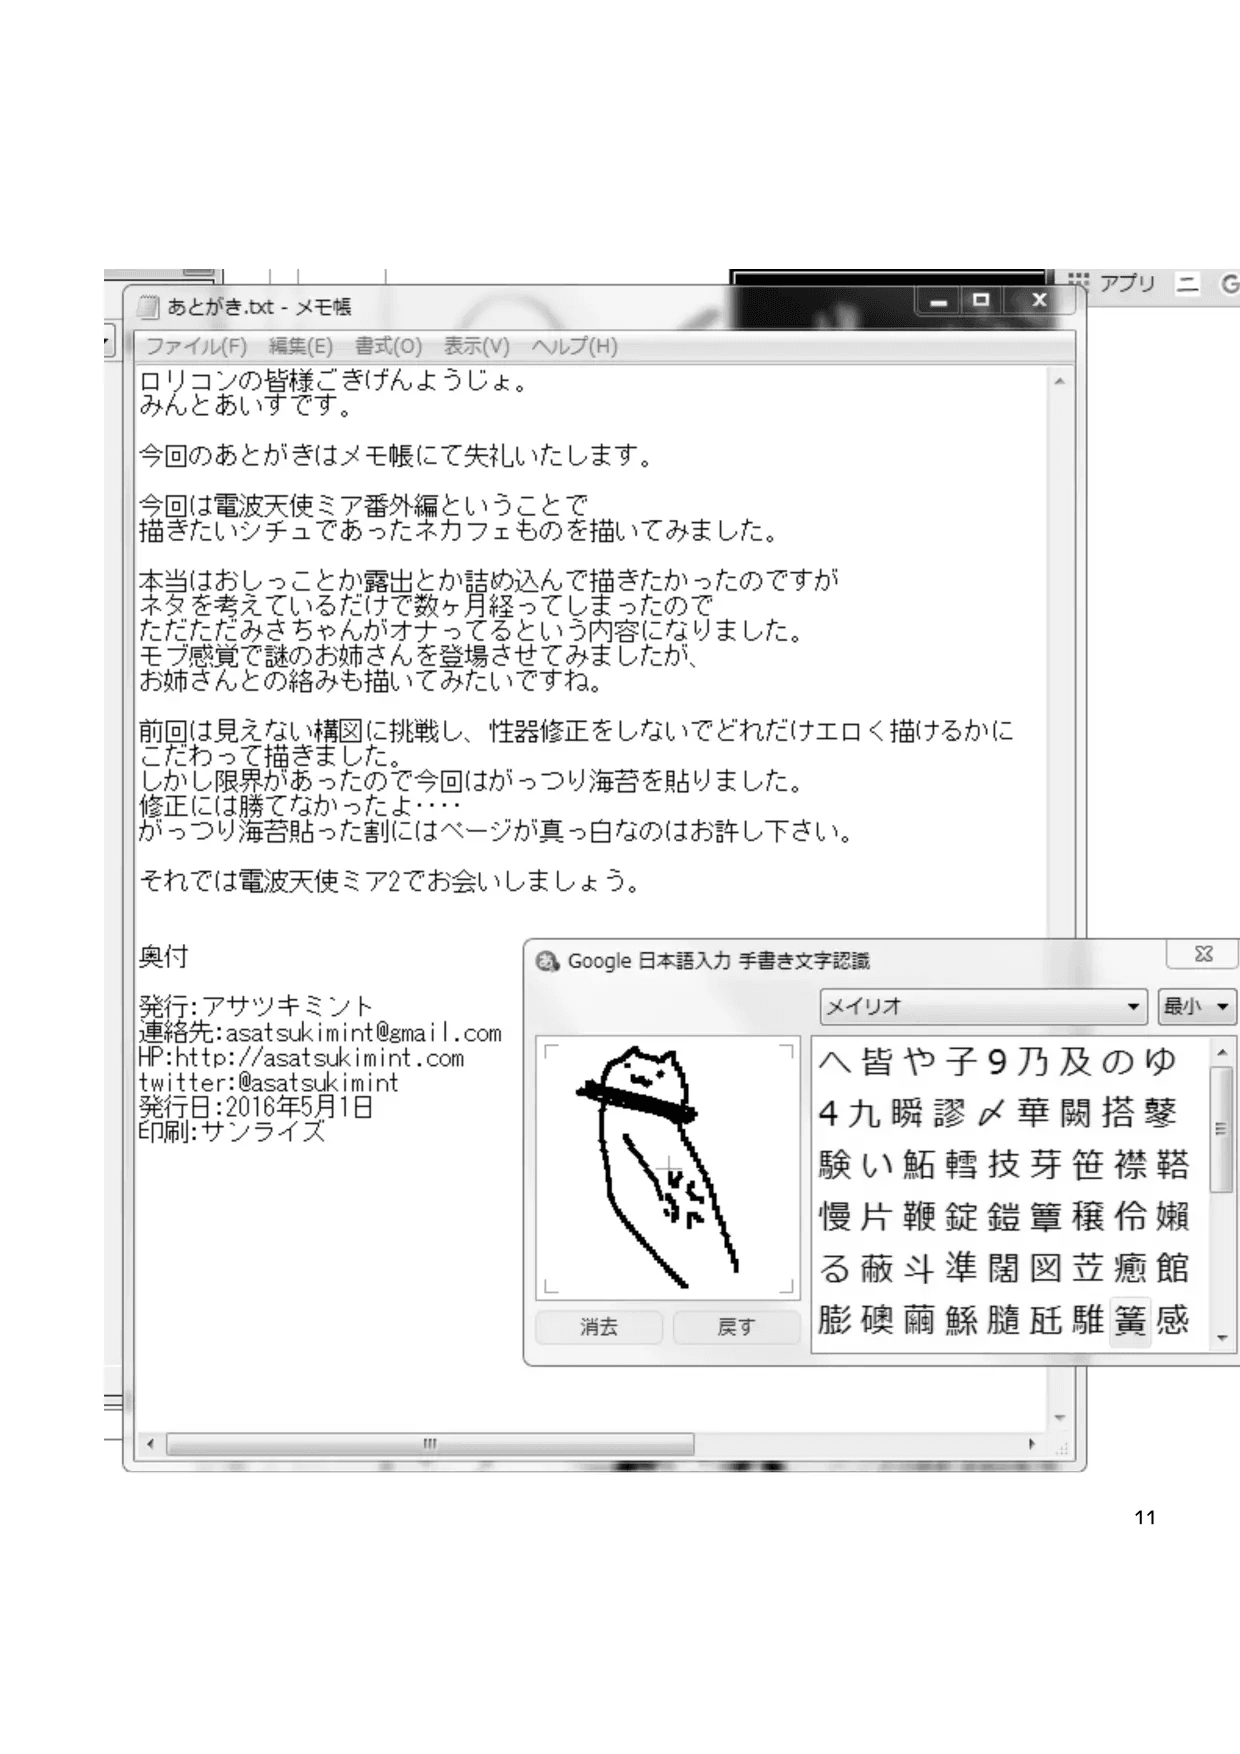The height and width of the screenshot is (1754, 1240).
Task: Open the ヘルプ(H) menu
Action: click(574, 346)
